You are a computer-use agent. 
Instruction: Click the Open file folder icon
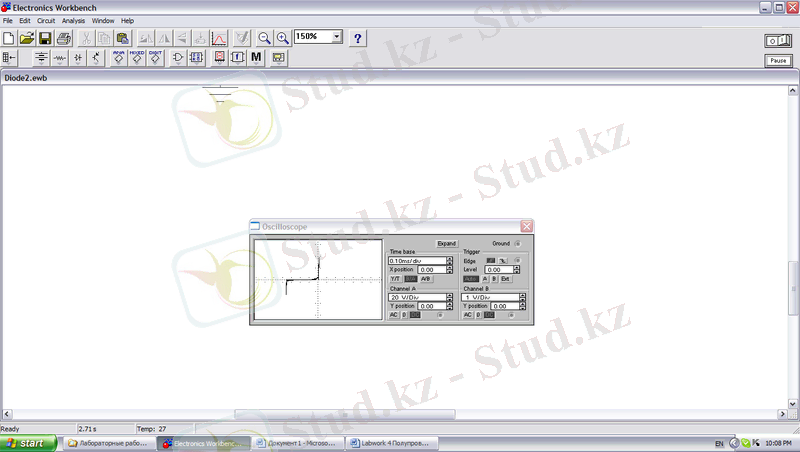(x=27, y=38)
